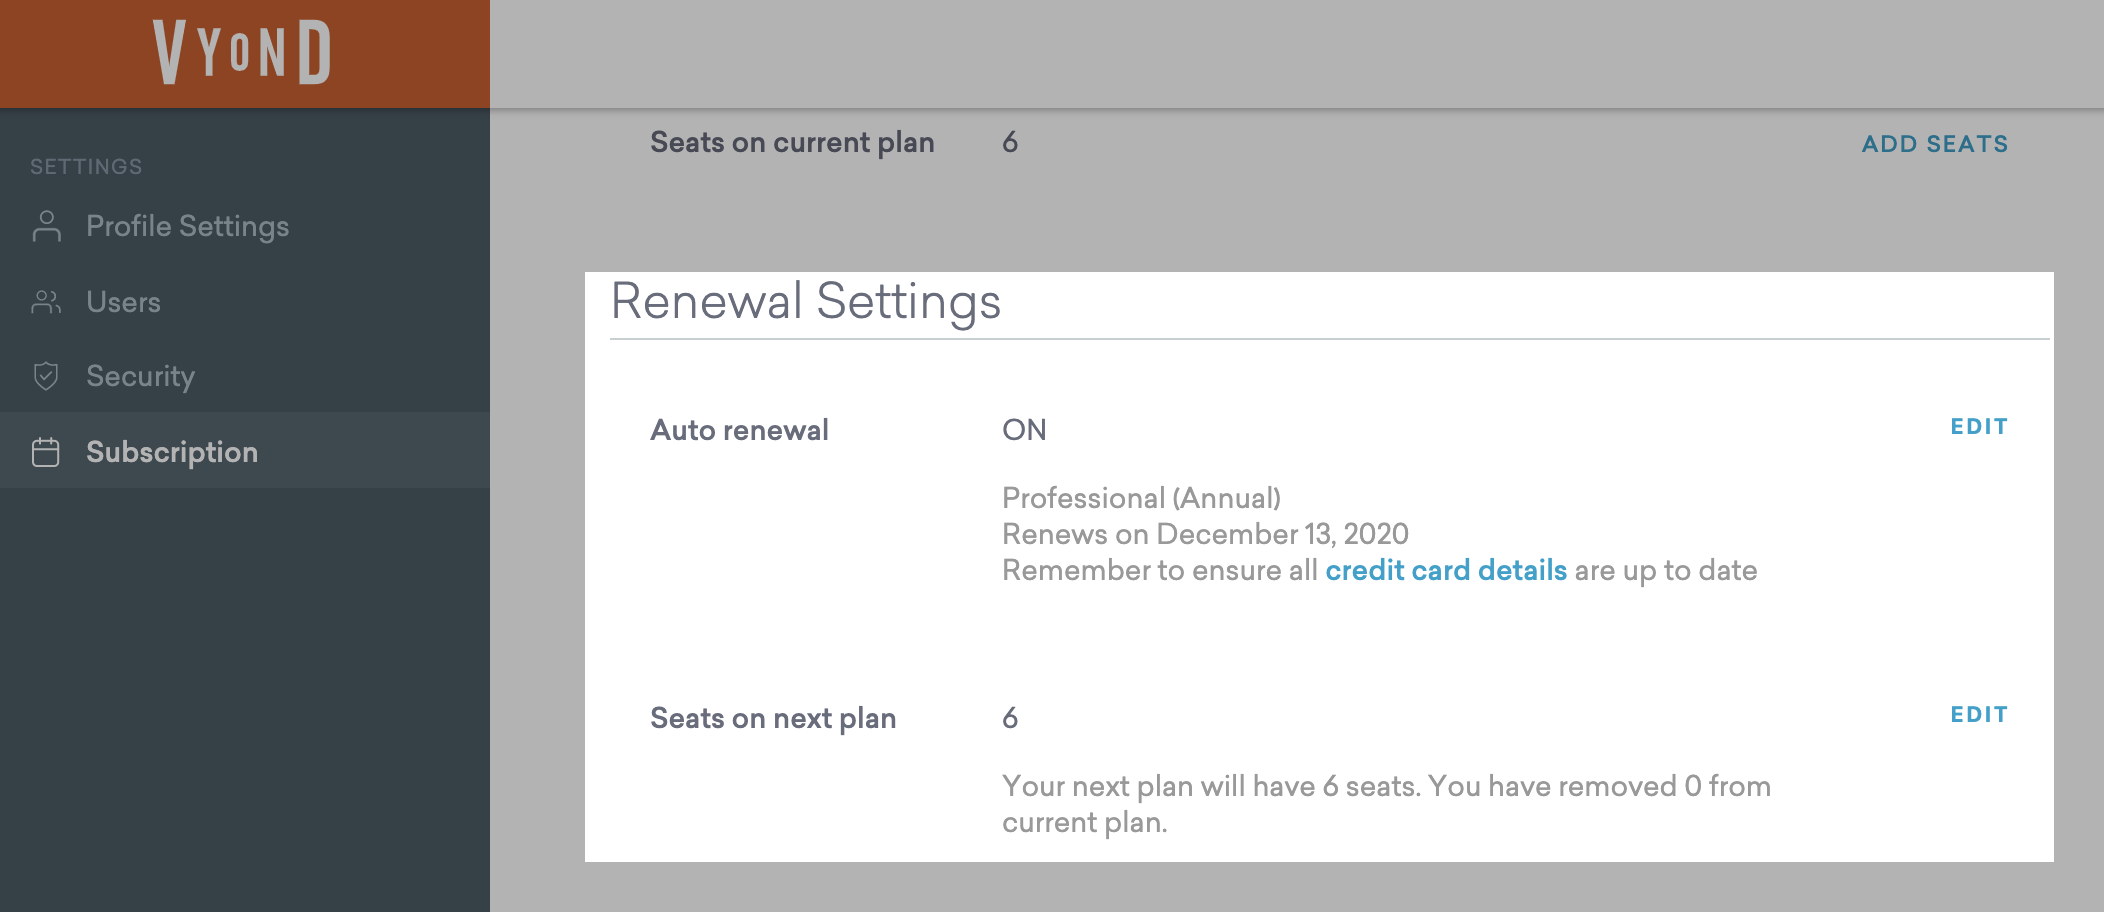This screenshot has height=912, width=2104.
Task: Click the SETTINGS sidebar header
Action: (x=86, y=167)
